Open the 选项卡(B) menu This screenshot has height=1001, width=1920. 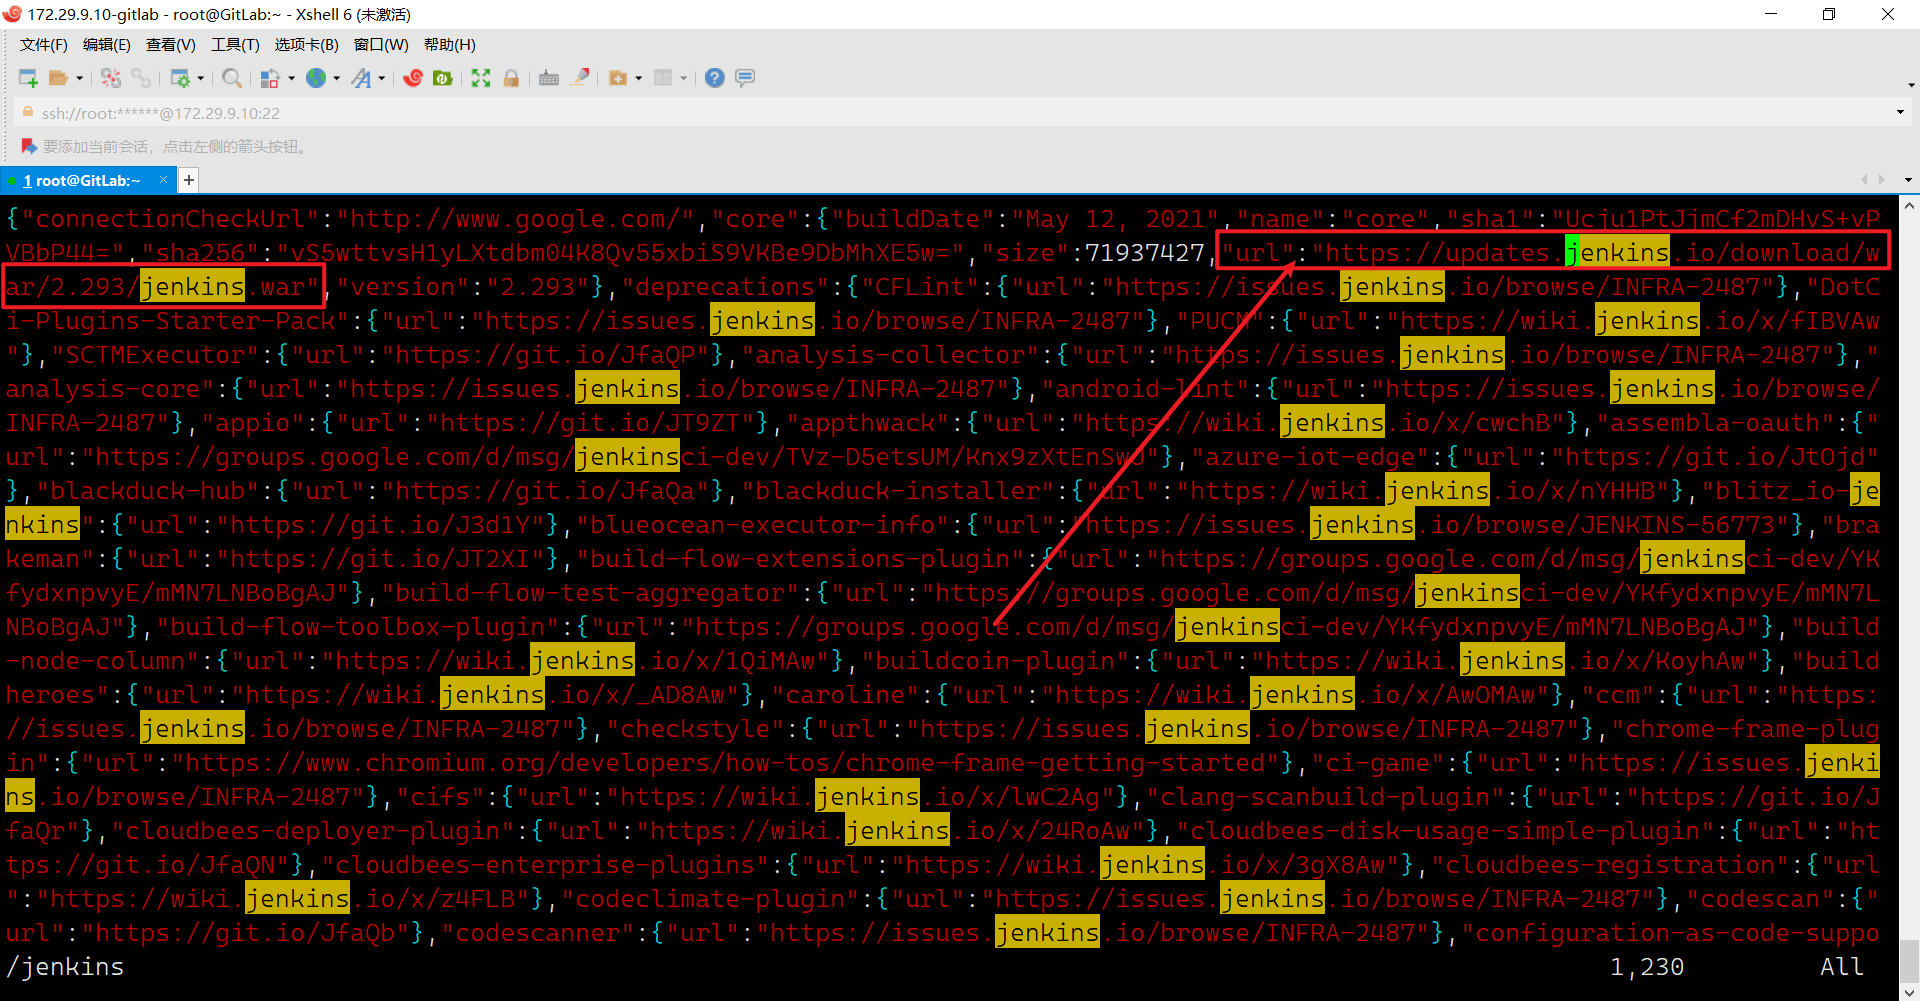307,45
